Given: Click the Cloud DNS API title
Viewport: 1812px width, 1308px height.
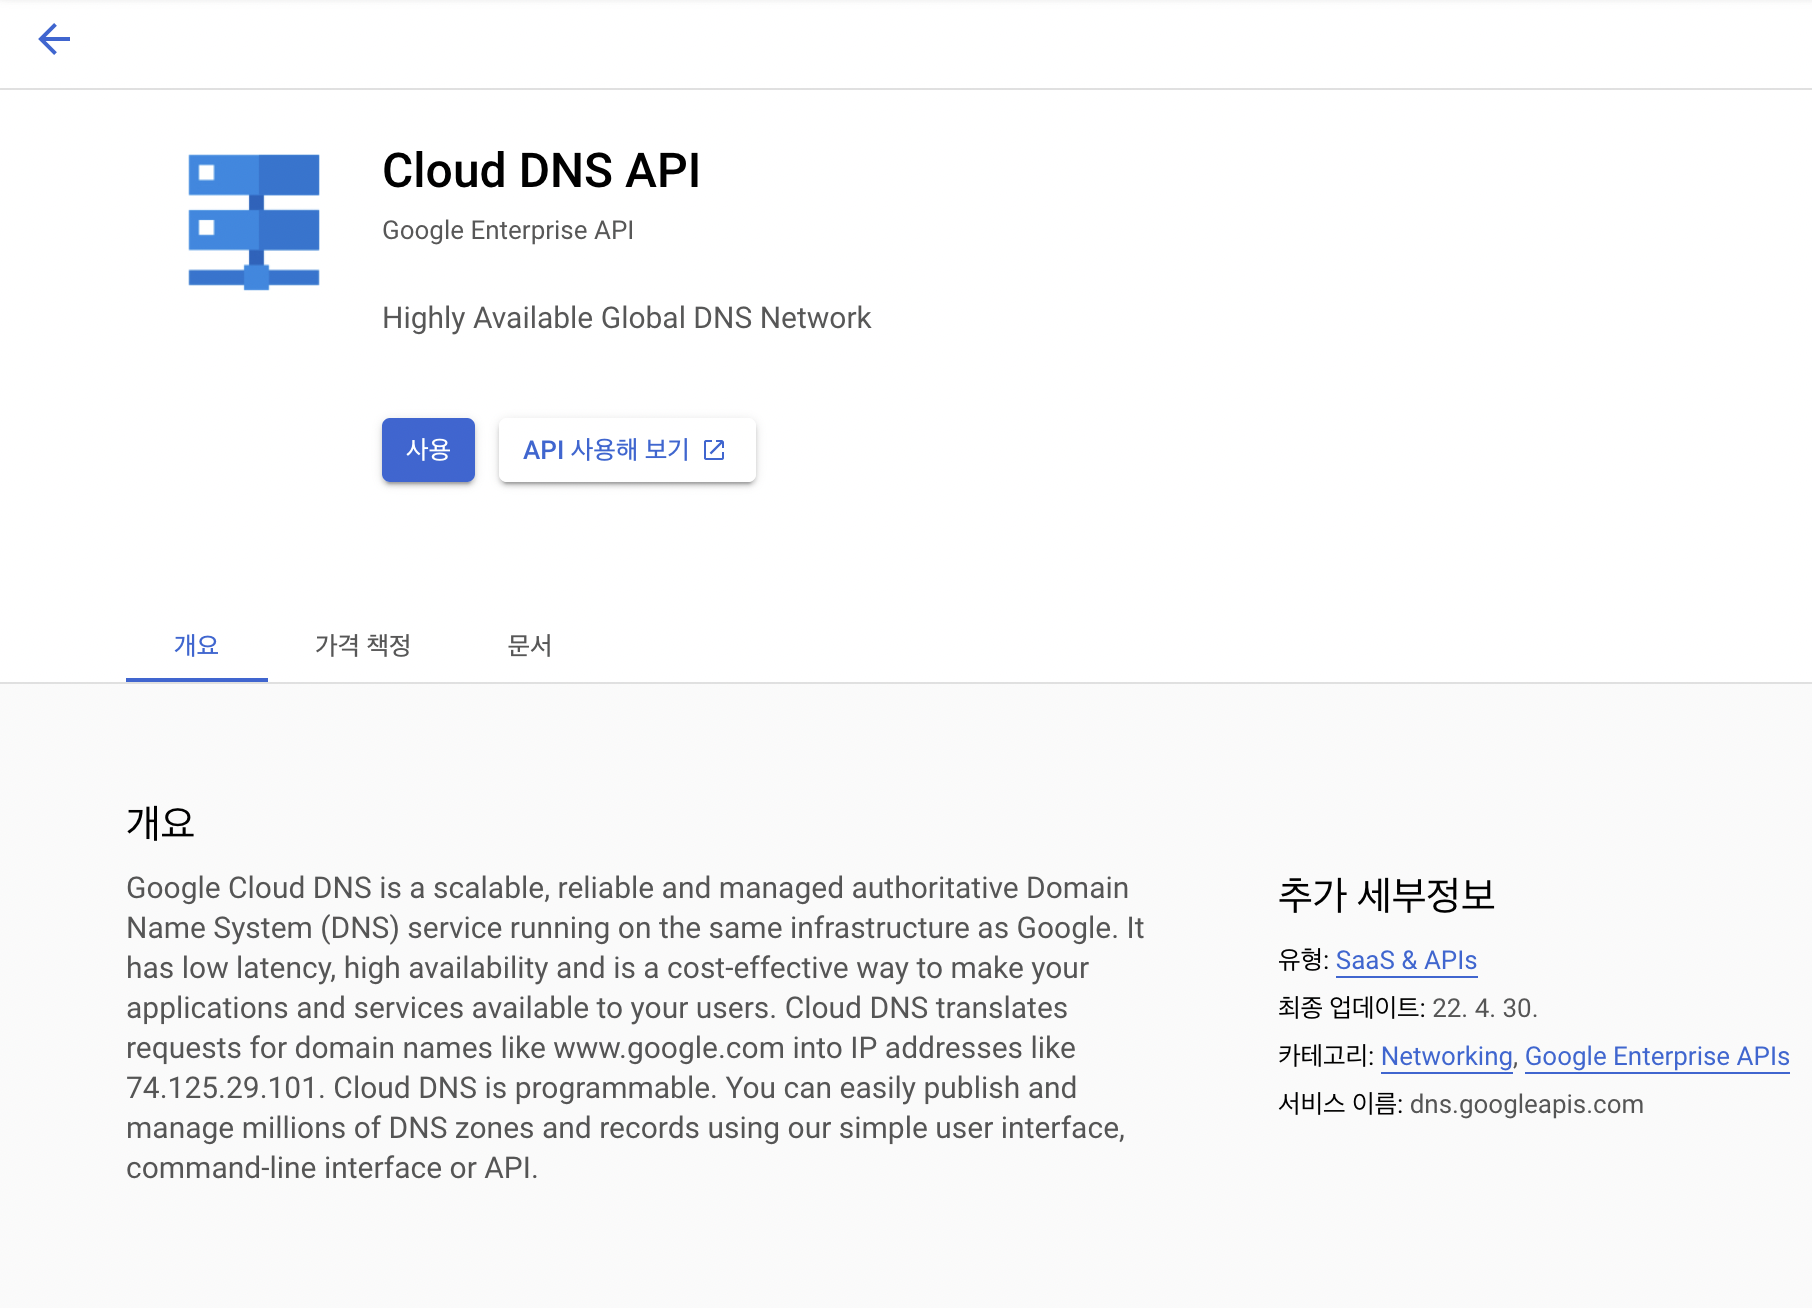Looking at the screenshot, I should (541, 170).
